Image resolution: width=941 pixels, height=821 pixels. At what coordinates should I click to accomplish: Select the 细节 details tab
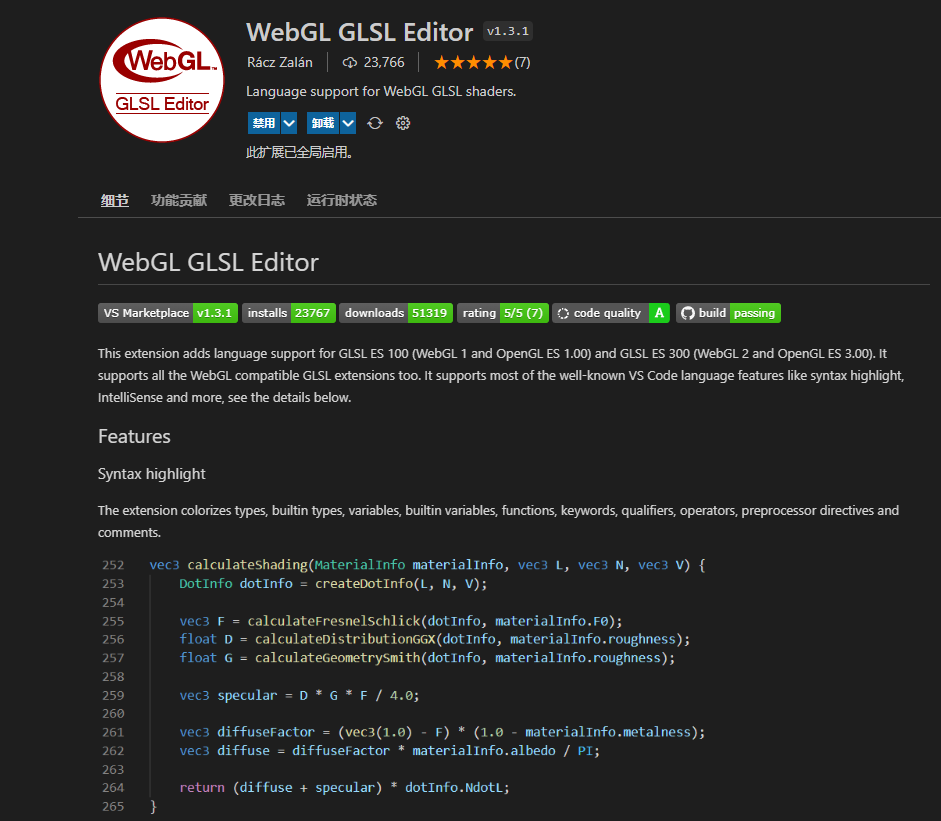pyautogui.click(x=115, y=200)
